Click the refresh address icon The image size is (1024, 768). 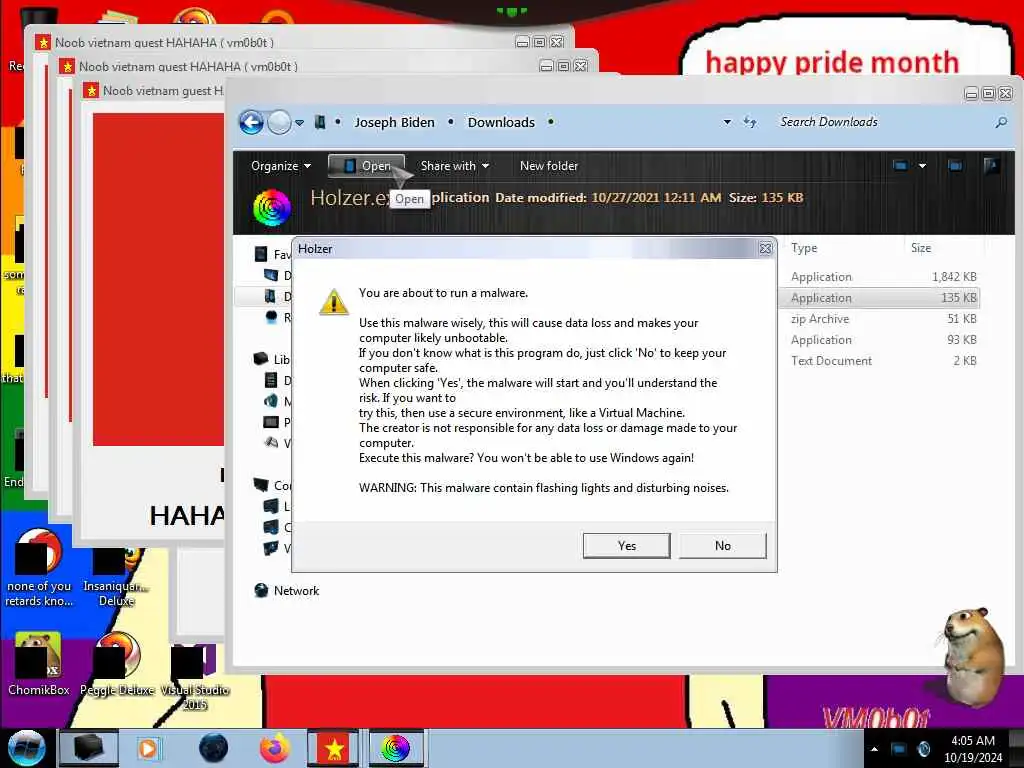tap(750, 122)
